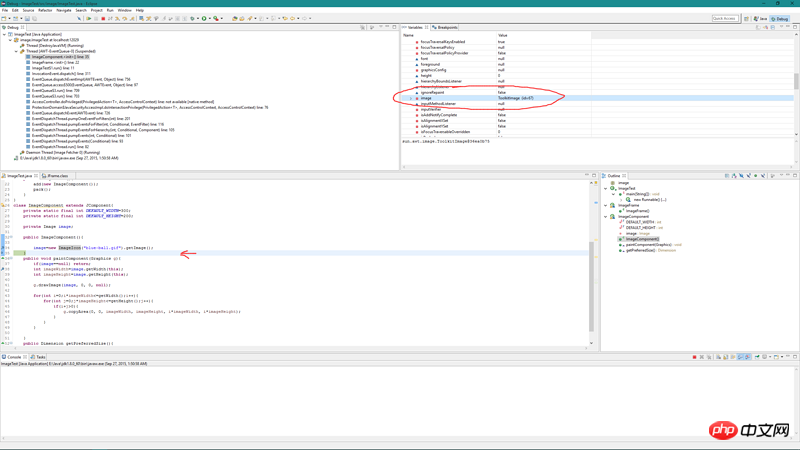The image size is (800, 450).
Task: Toggle Hide Fields in Outline toolbar
Action: pos(741,176)
